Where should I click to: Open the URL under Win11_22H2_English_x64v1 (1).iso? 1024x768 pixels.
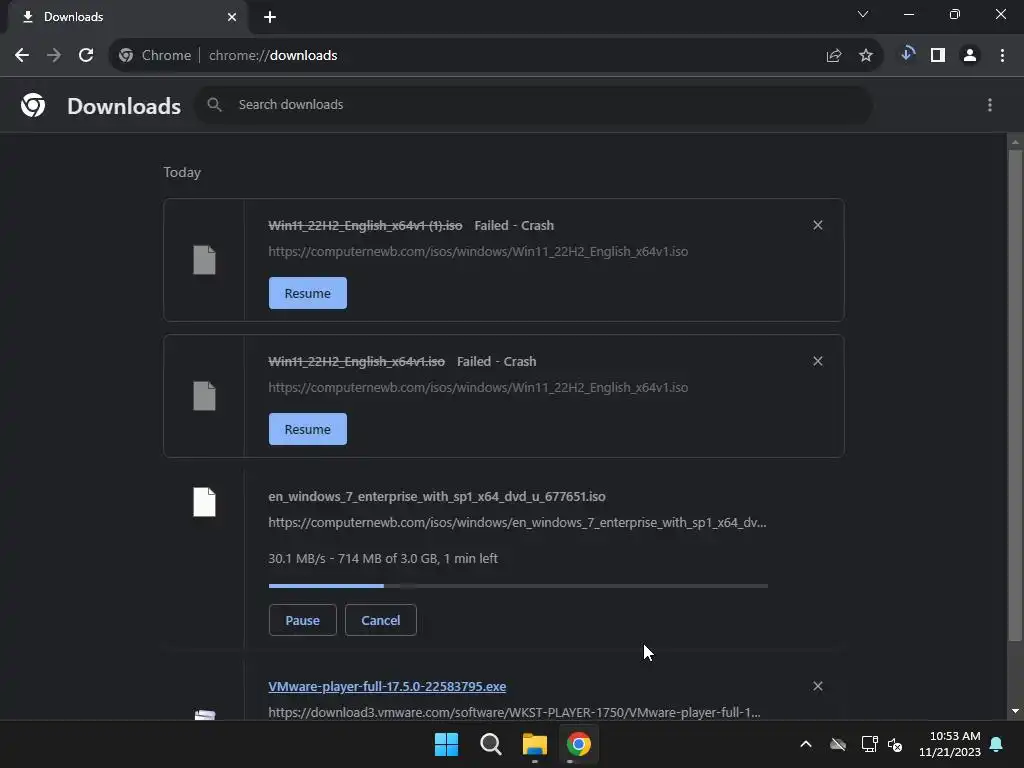[x=478, y=251]
